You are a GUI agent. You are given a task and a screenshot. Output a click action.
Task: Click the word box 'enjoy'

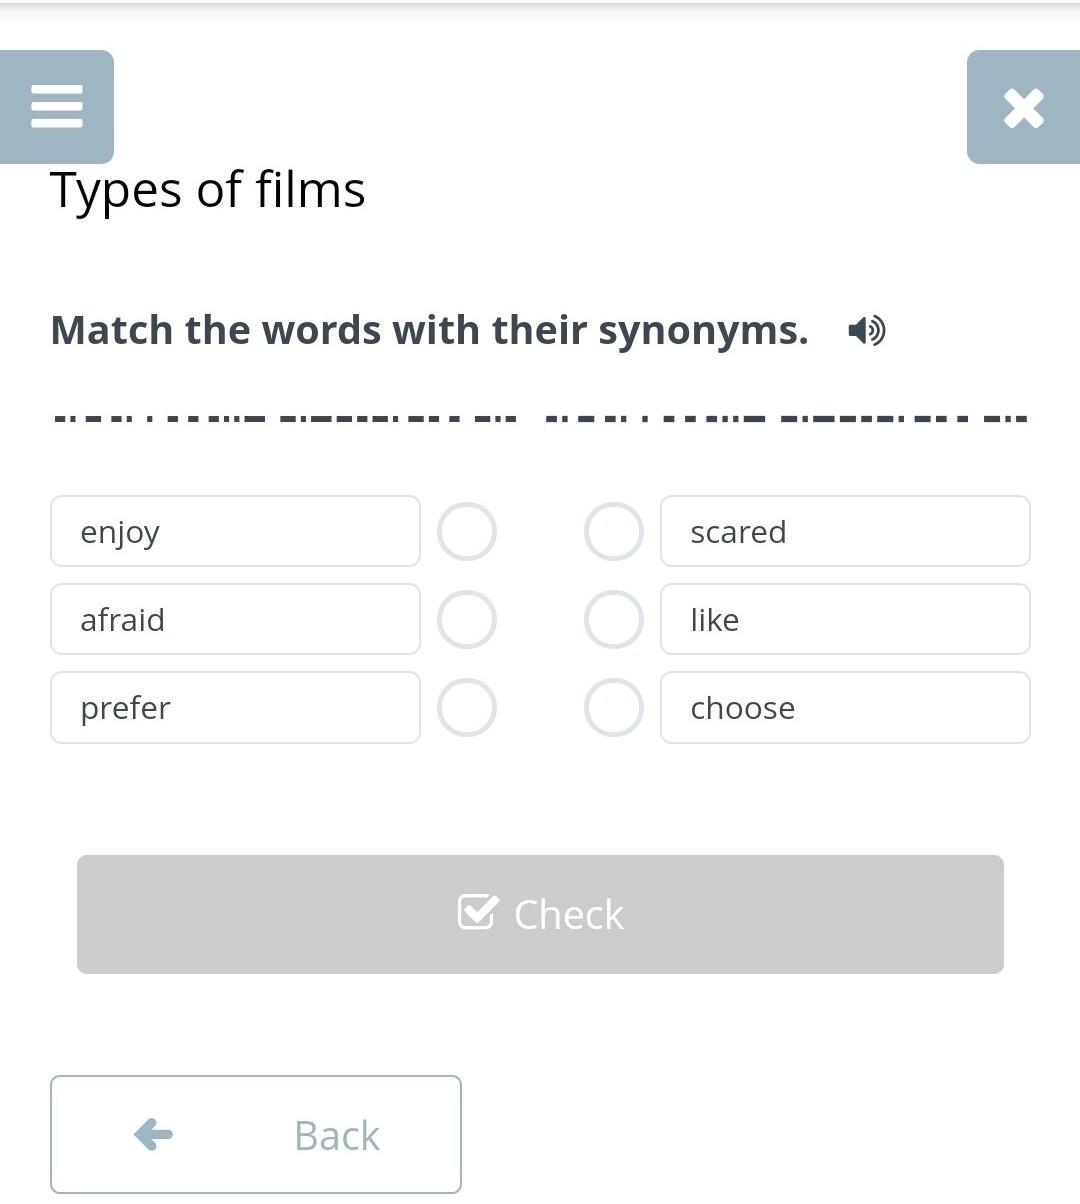click(235, 531)
